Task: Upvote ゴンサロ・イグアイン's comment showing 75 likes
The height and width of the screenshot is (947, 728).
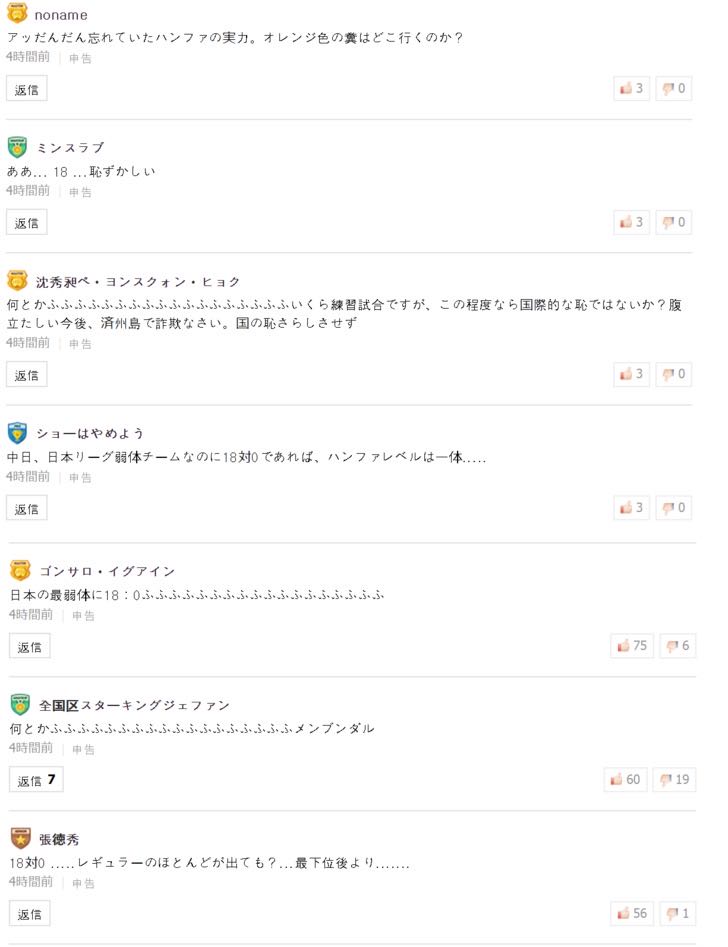Action: pos(632,646)
